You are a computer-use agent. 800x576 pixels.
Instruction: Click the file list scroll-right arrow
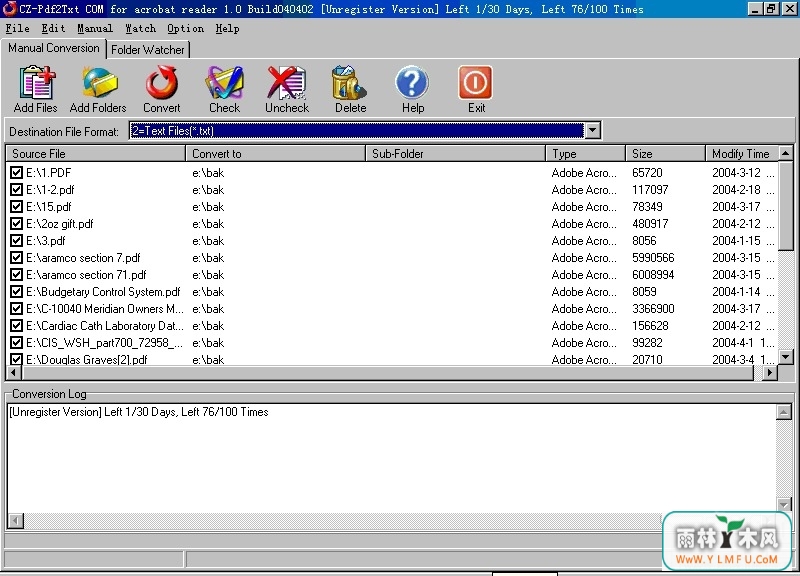tap(769, 373)
